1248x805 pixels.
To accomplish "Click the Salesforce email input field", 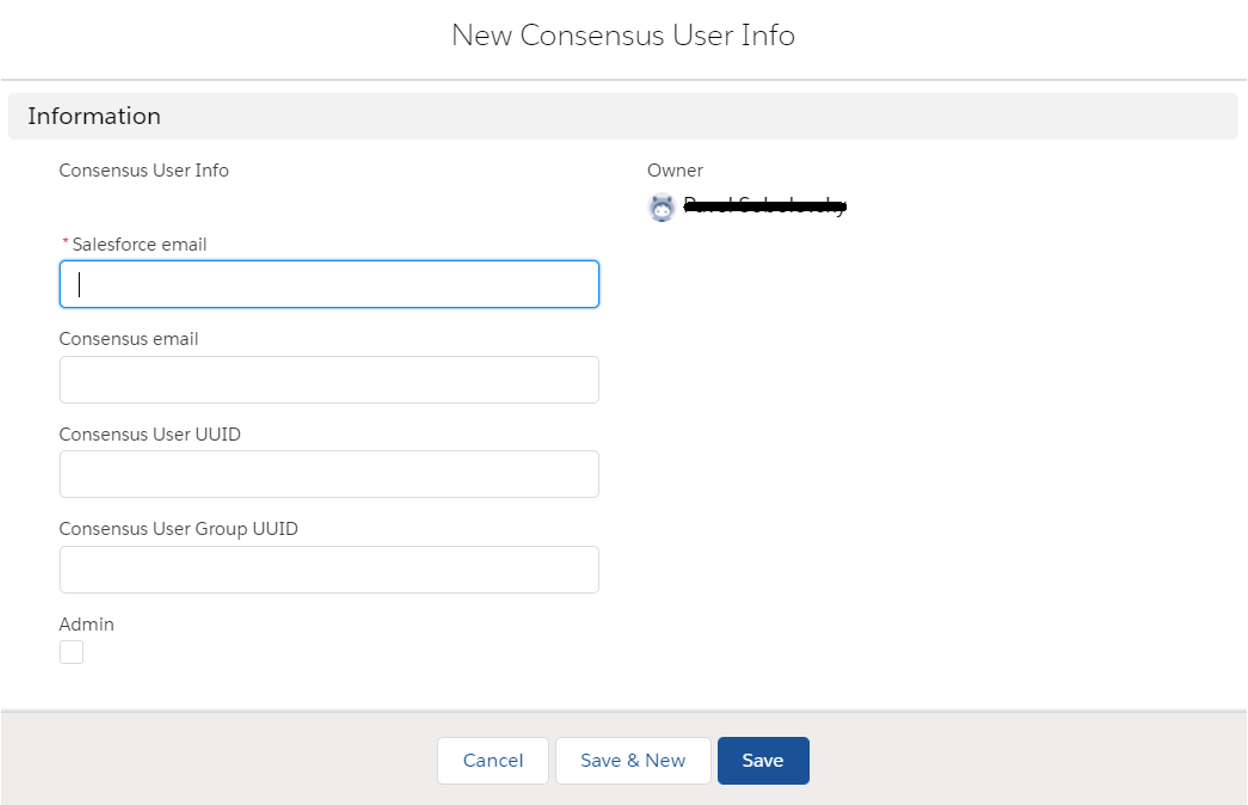I will click(329, 284).
